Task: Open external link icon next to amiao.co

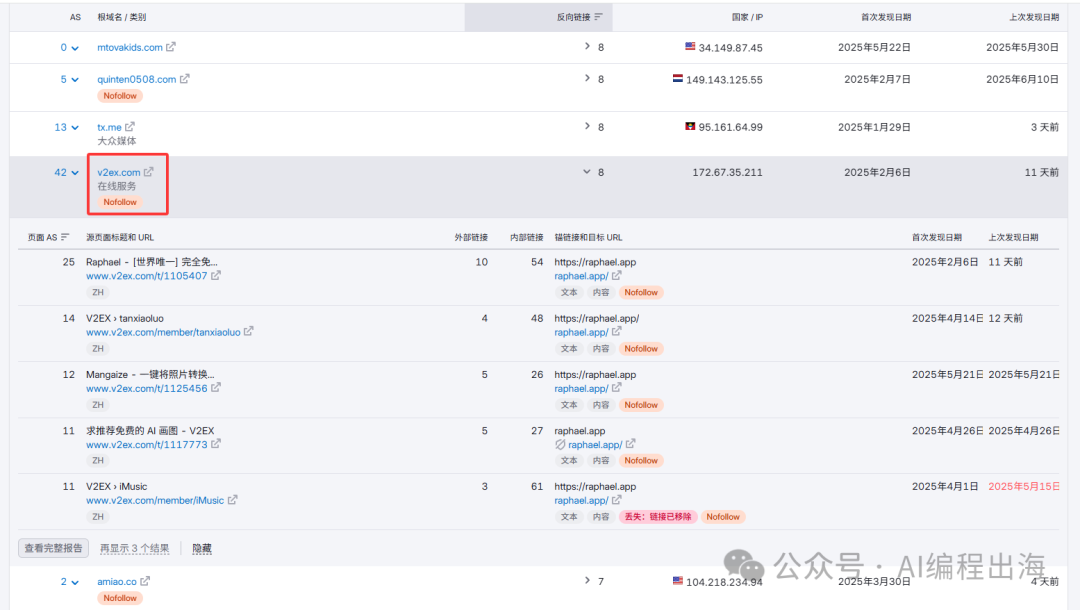Action: pyautogui.click(x=145, y=581)
